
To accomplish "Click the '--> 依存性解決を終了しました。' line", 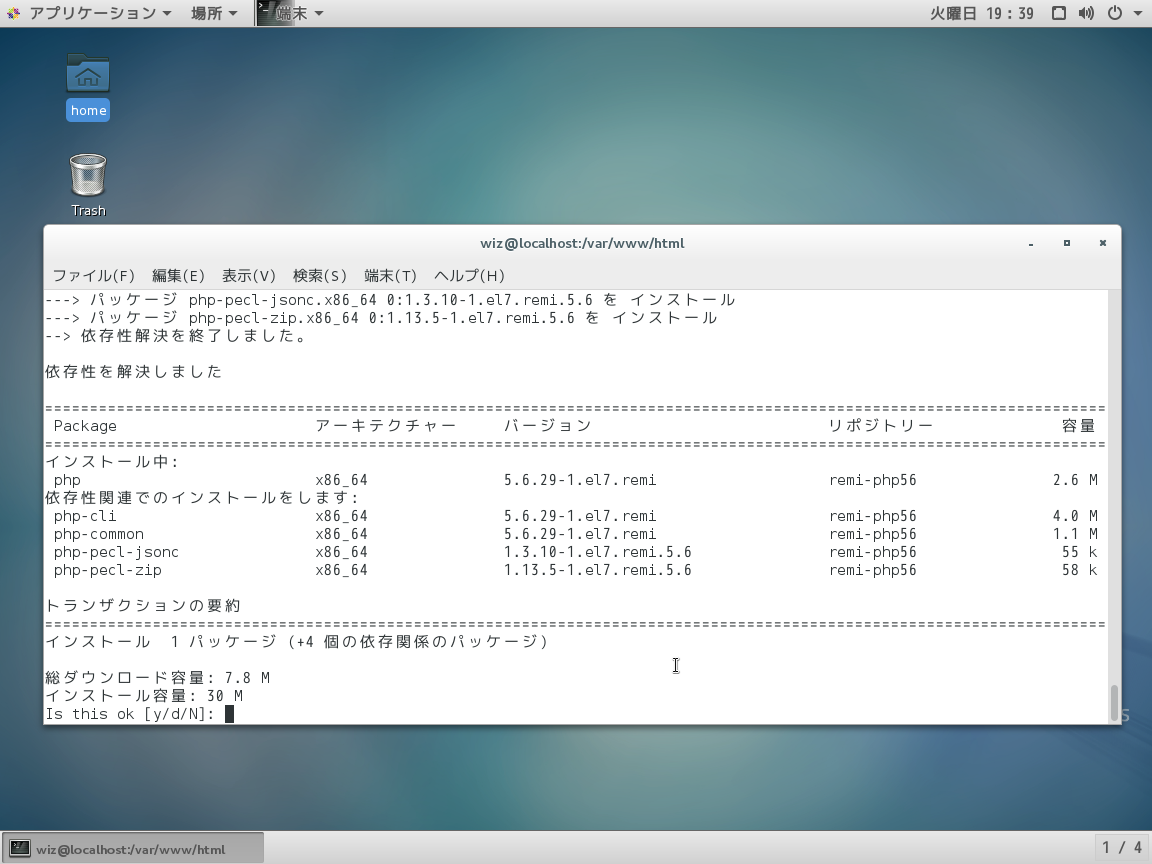I will pos(176,336).
